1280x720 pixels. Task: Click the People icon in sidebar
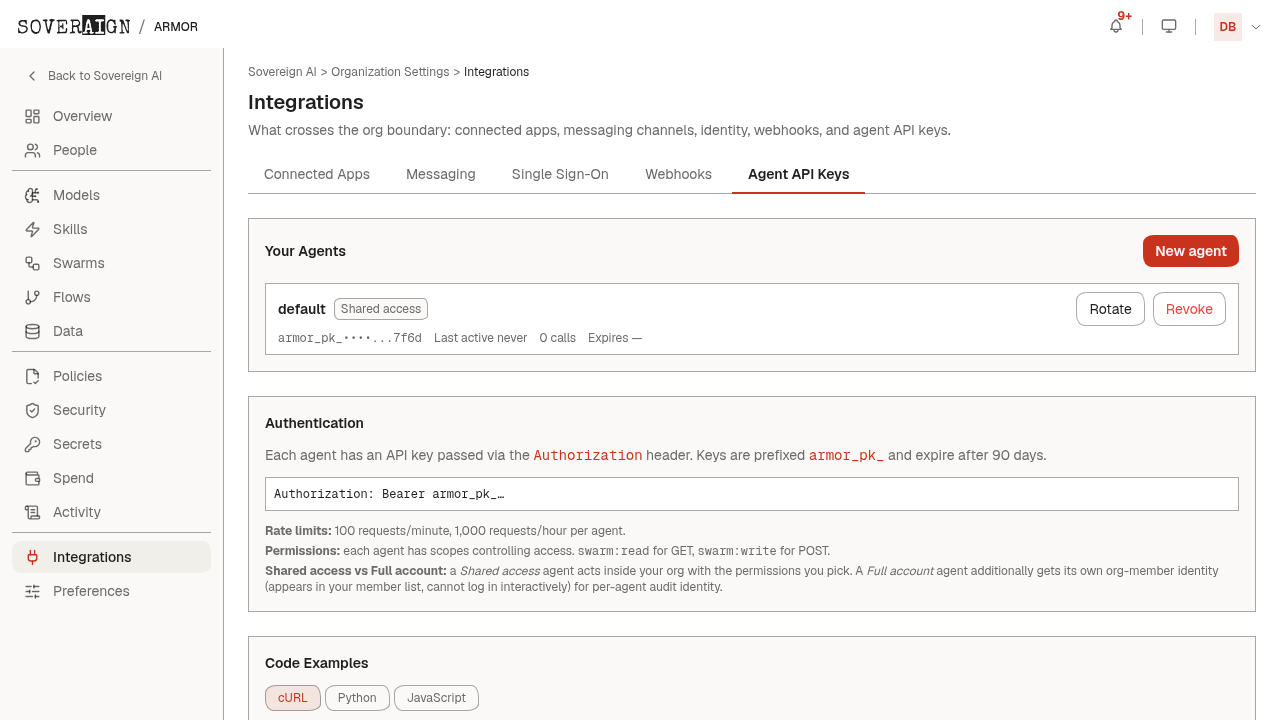pos(33,150)
